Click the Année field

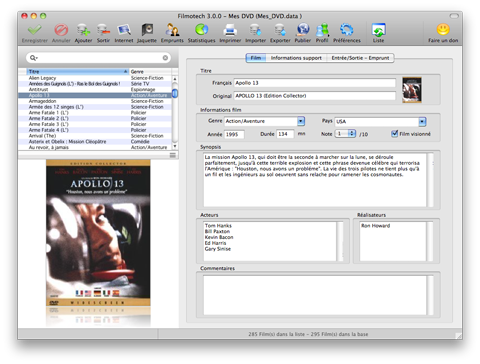pos(234,134)
